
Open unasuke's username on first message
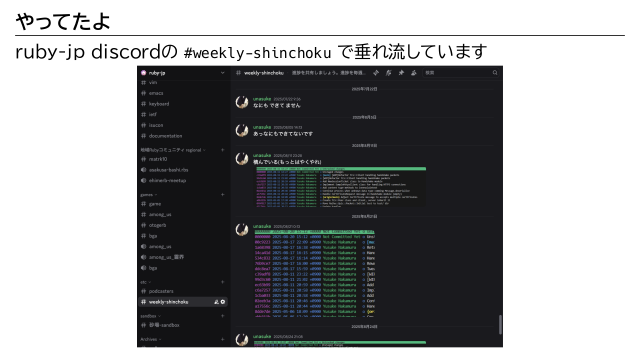pos(262,99)
